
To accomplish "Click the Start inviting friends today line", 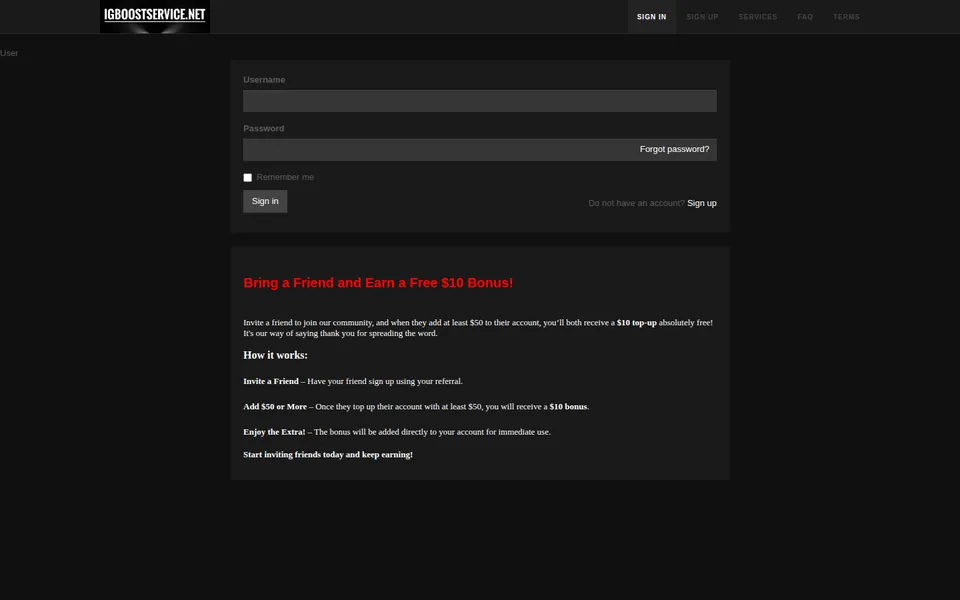I will tap(328, 454).
